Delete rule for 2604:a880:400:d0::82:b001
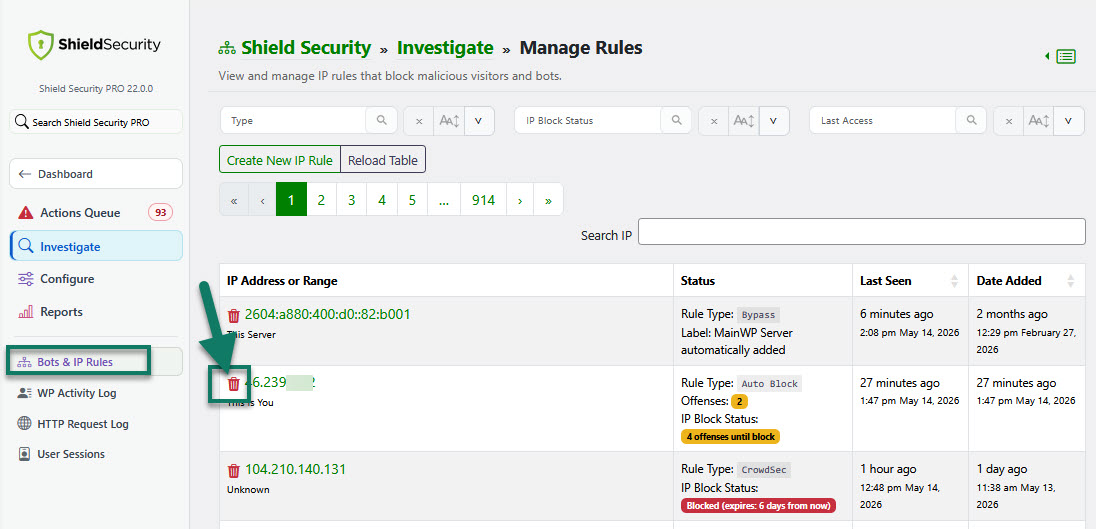1096x529 pixels. coord(234,315)
